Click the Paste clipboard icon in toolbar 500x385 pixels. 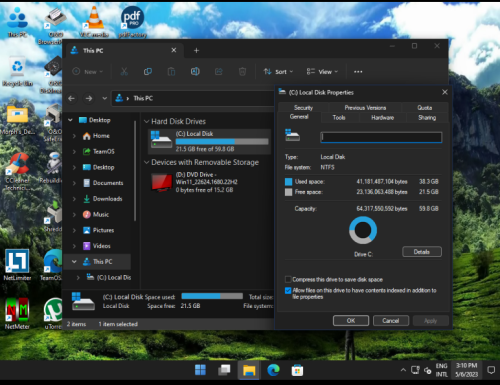tap(171, 71)
